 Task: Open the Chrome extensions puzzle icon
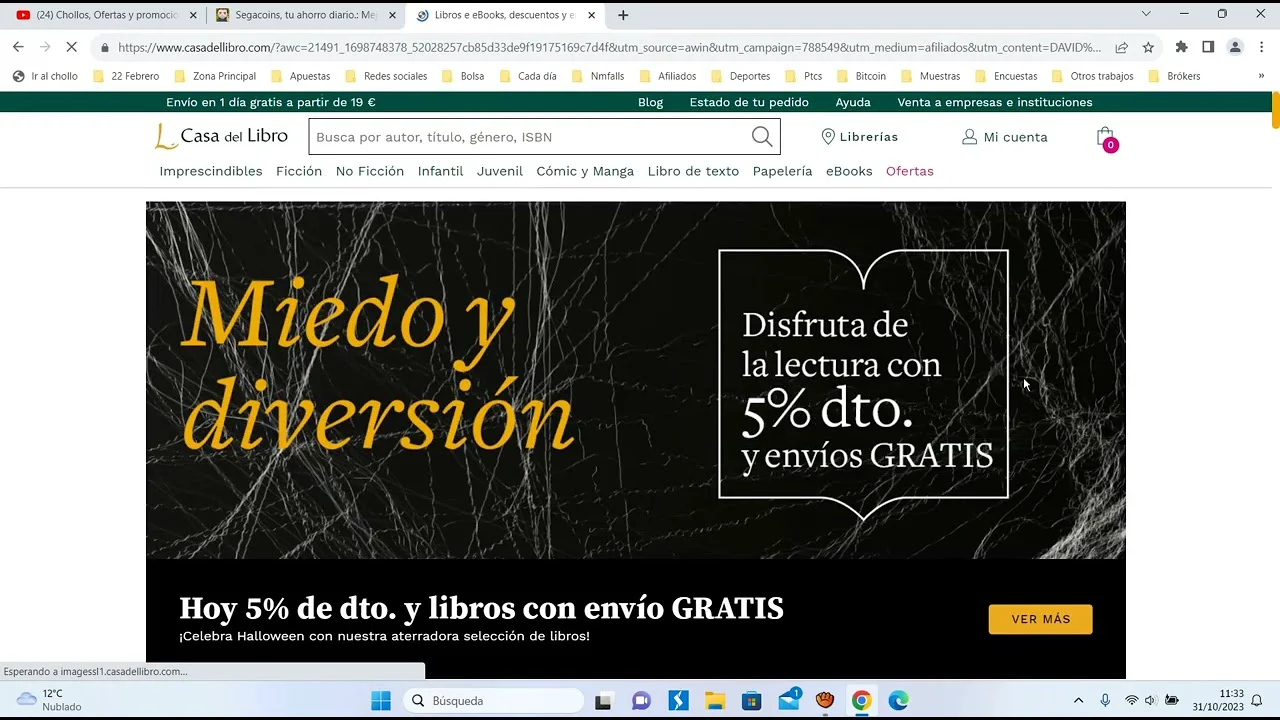click(1181, 47)
